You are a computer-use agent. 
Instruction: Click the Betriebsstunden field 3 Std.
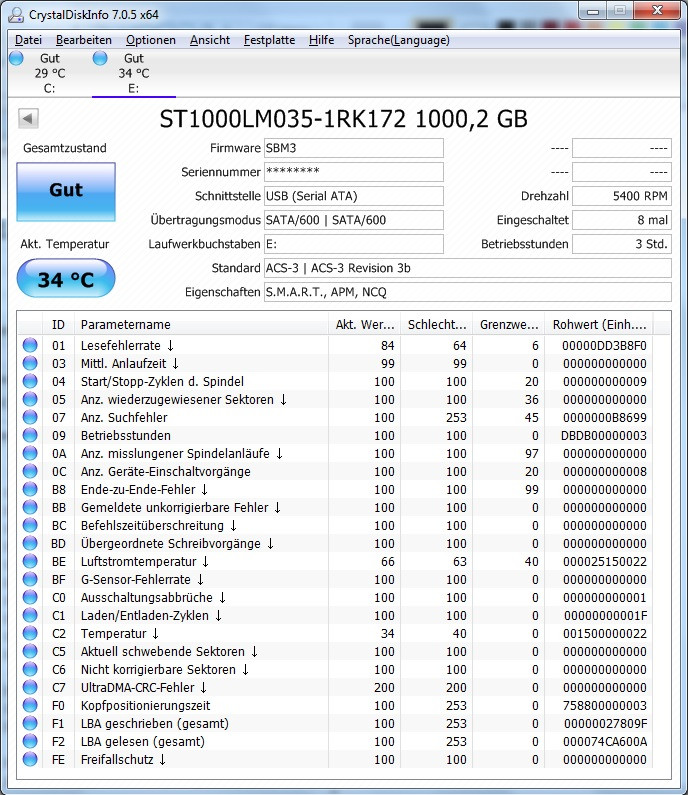[622, 244]
